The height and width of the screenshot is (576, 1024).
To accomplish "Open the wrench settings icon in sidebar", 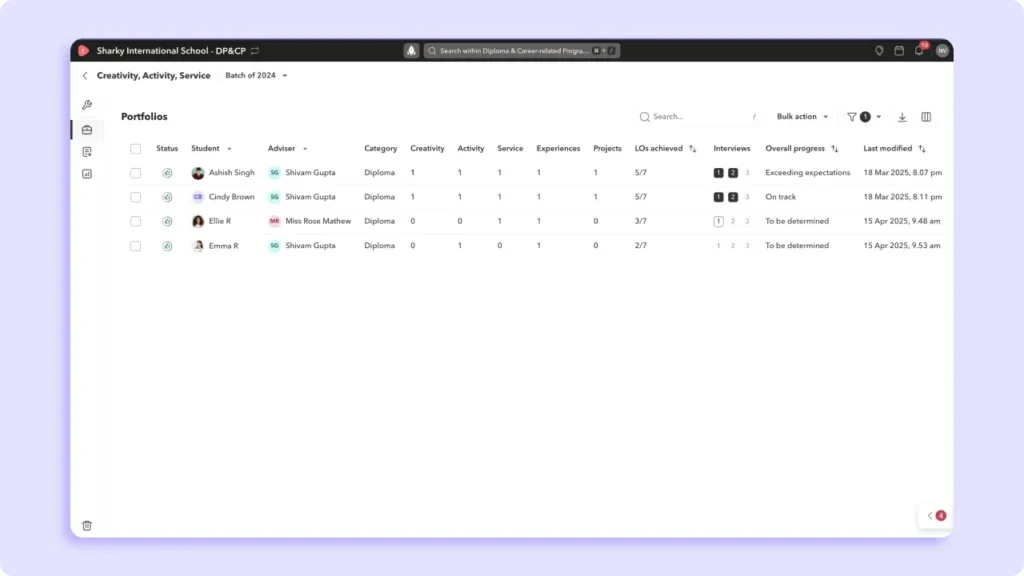I will pos(87,105).
